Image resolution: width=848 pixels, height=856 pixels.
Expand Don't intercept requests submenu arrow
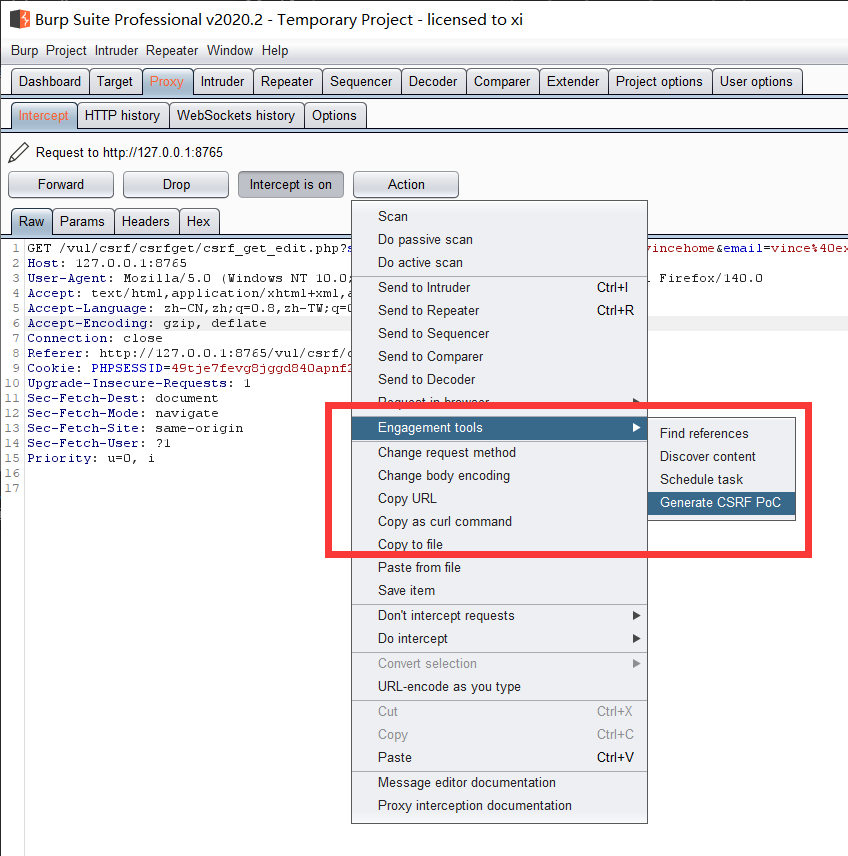pyautogui.click(x=636, y=615)
